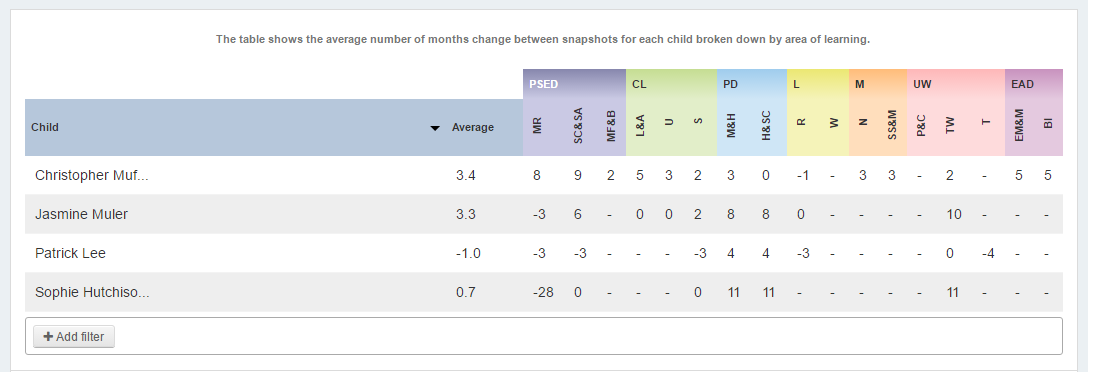Sort table by Average column header

(472, 128)
